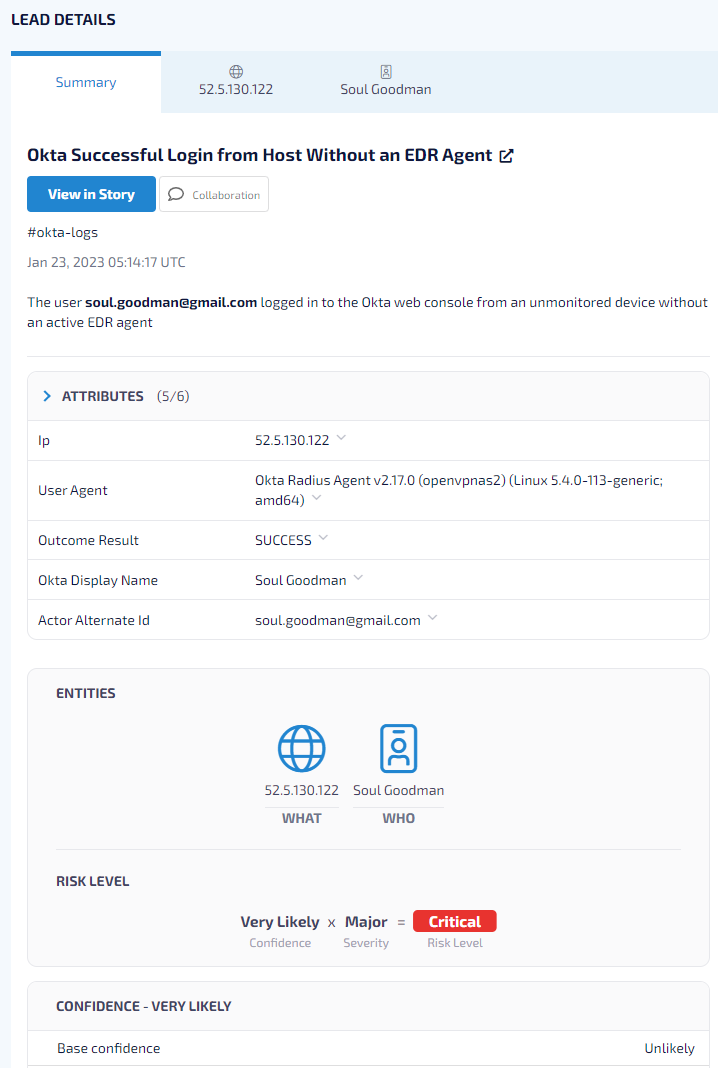Open dropdown next to soul.goodman@gmail.com attribute

(x=433, y=618)
